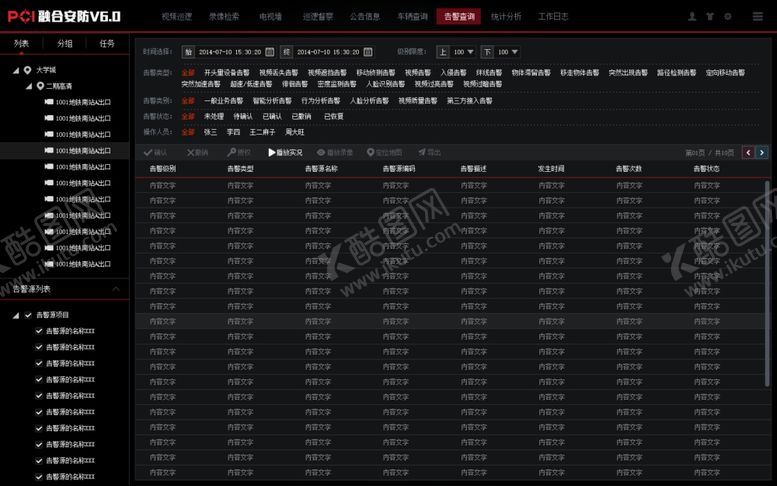
Task: Switch to the 统计分析 top menu tab
Action: coord(506,17)
